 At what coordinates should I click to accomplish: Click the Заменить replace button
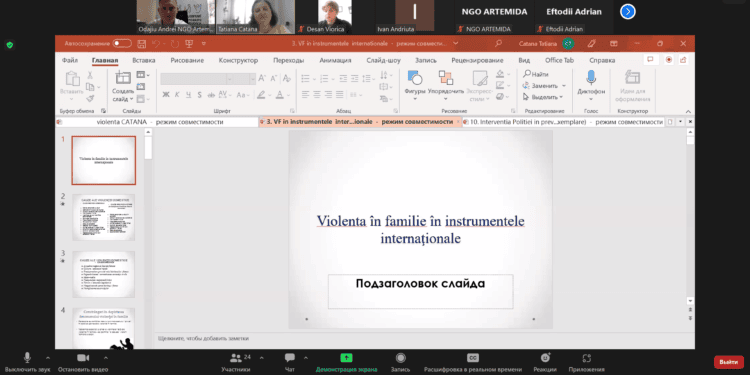(544, 86)
